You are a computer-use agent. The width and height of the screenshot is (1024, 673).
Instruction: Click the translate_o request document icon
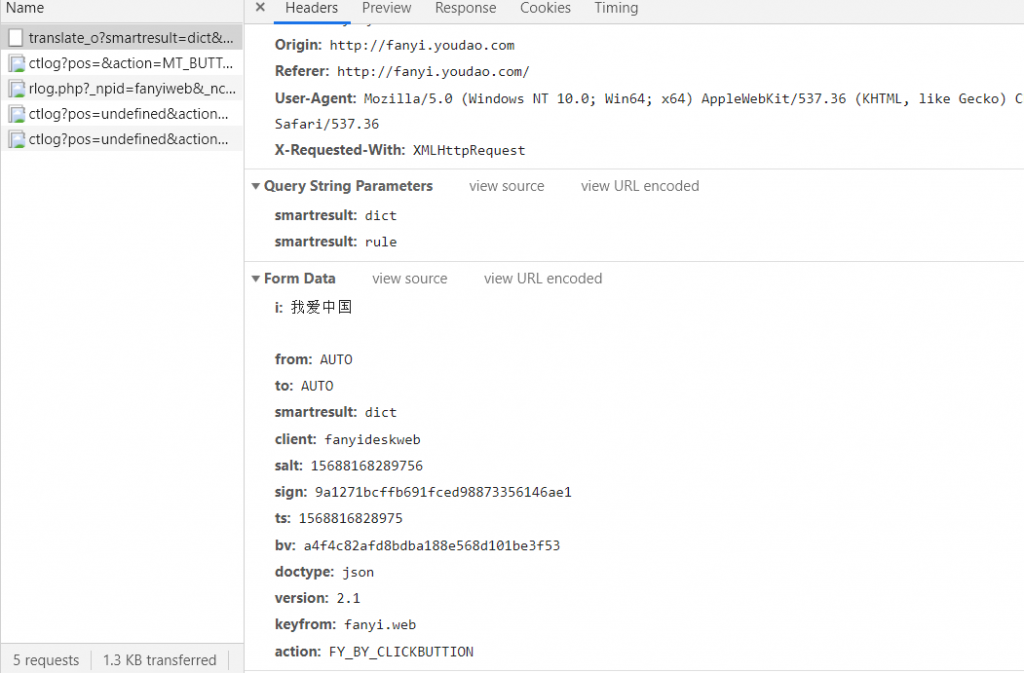click(16, 38)
